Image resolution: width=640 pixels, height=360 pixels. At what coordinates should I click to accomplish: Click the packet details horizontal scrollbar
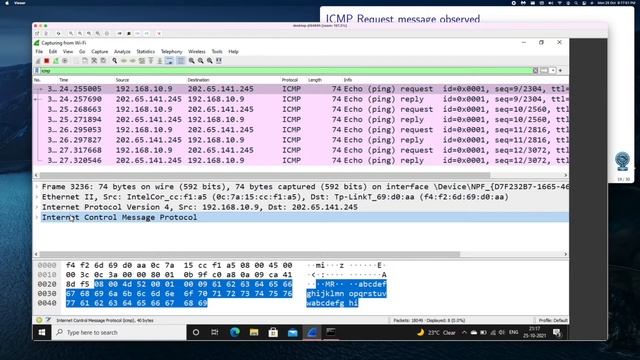click(249, 254)
